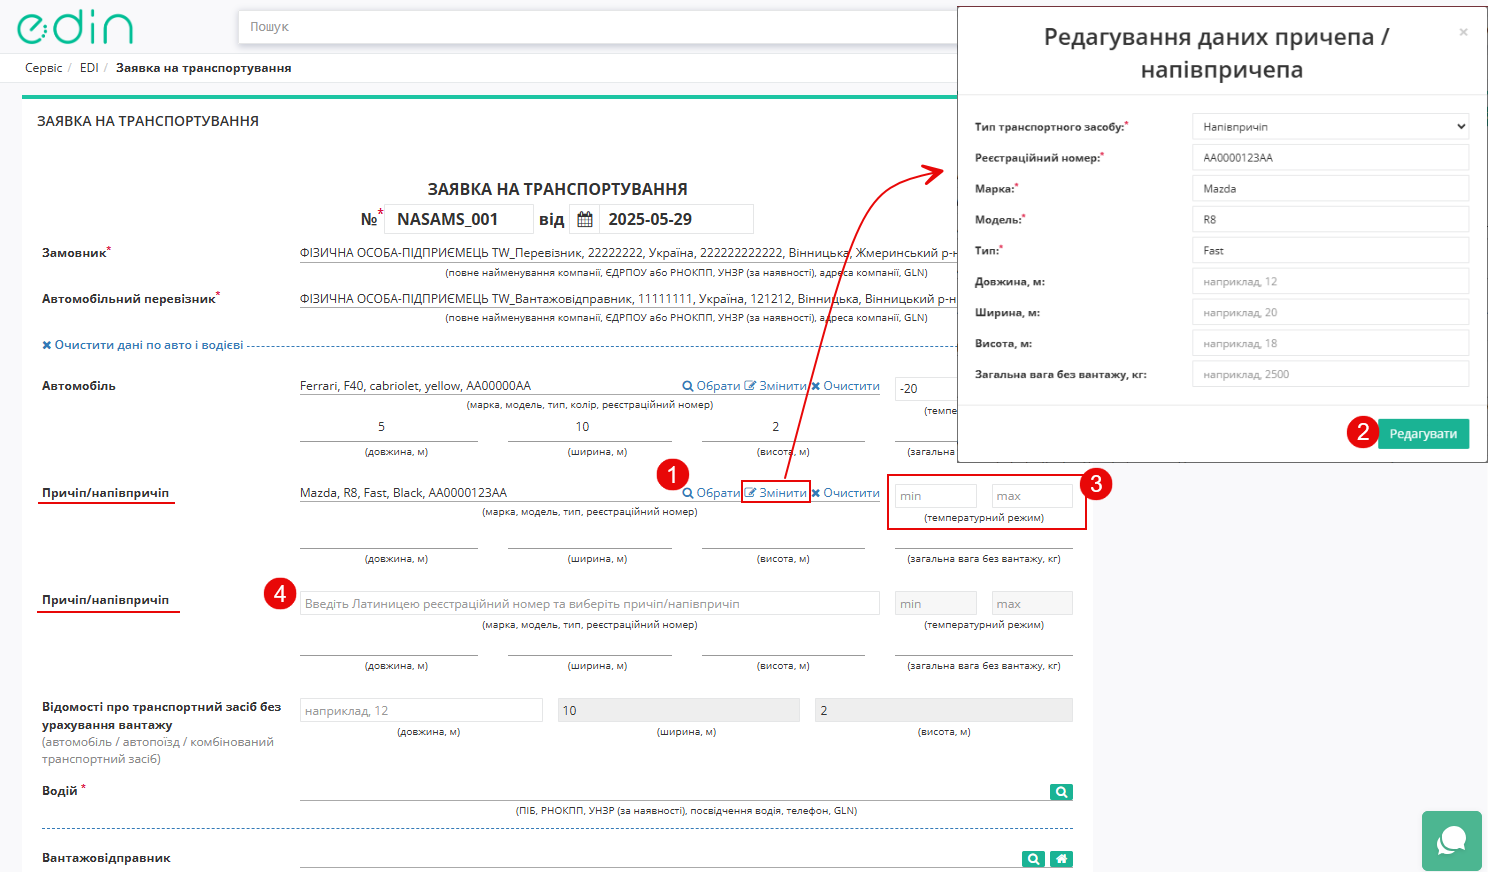Image resolution: width=1488 pixels, height=872 pixels.
Task: Click the EDIN logo
Action: pos(75,27)
